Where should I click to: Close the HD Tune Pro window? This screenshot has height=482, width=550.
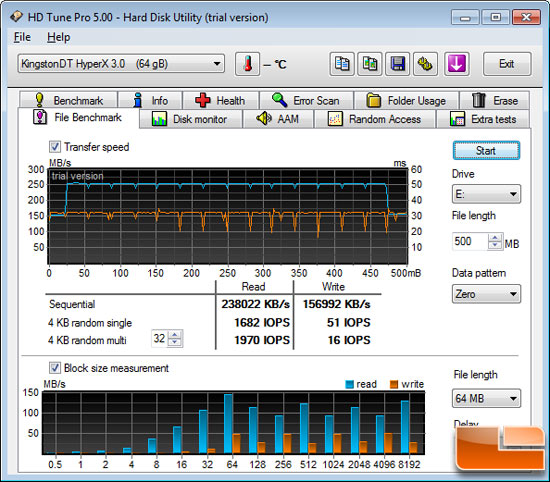(526, 17)
